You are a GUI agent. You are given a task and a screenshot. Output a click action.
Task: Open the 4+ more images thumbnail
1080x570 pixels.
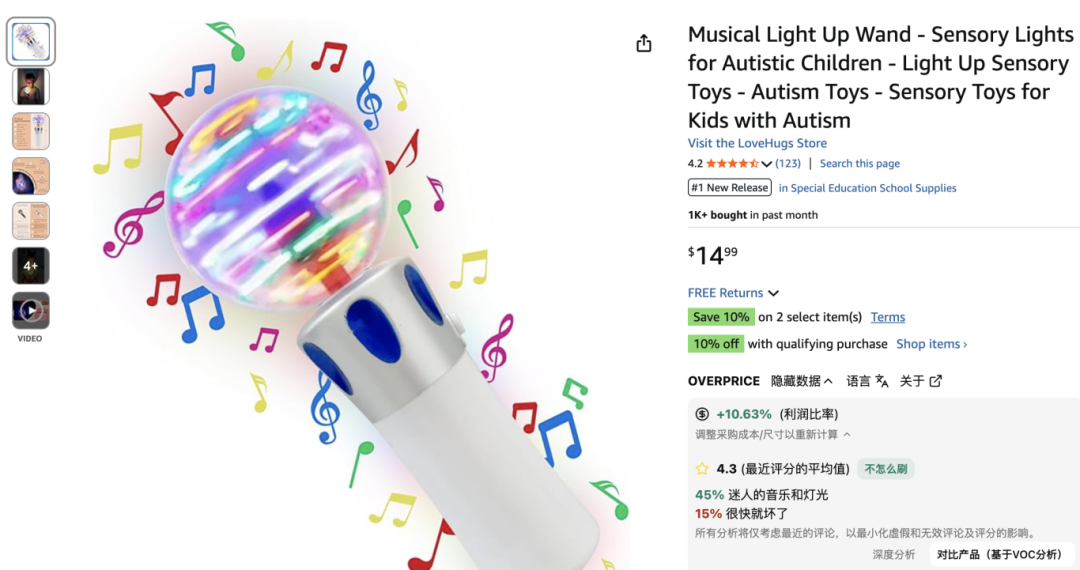(x=30, y=266)
